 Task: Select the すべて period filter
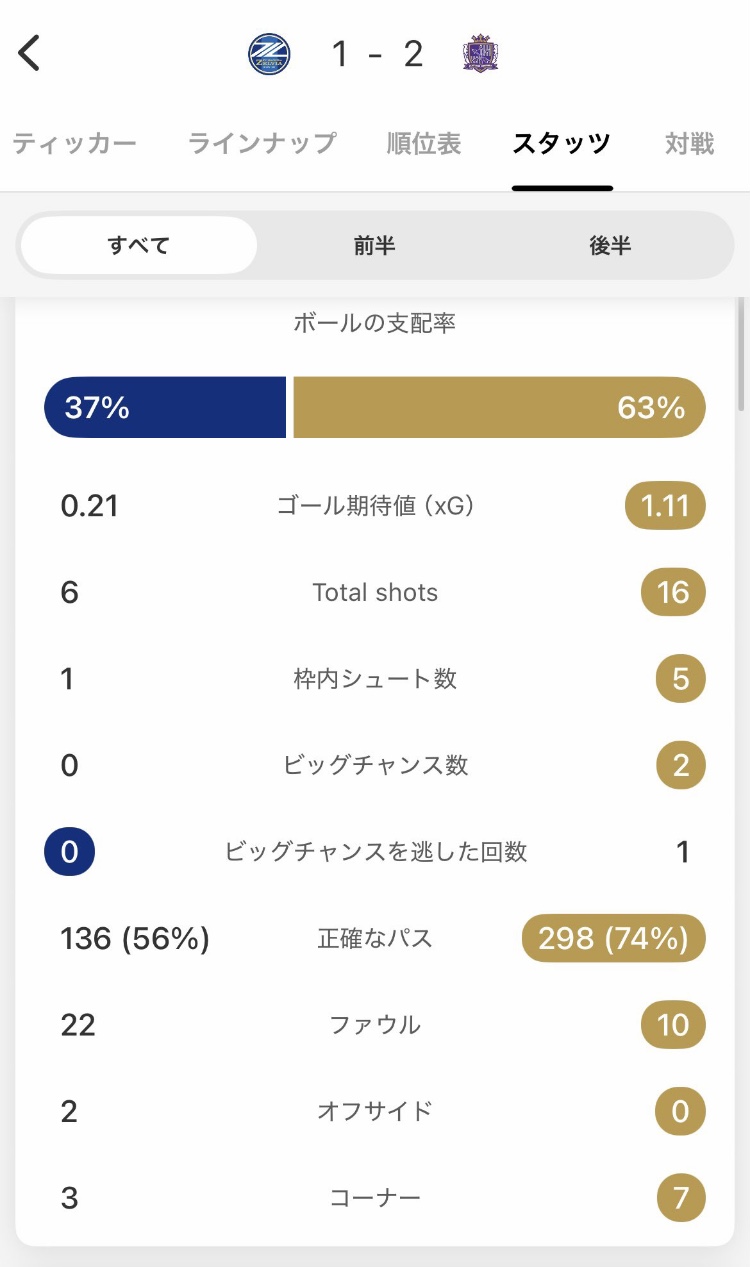click(139, 245)
